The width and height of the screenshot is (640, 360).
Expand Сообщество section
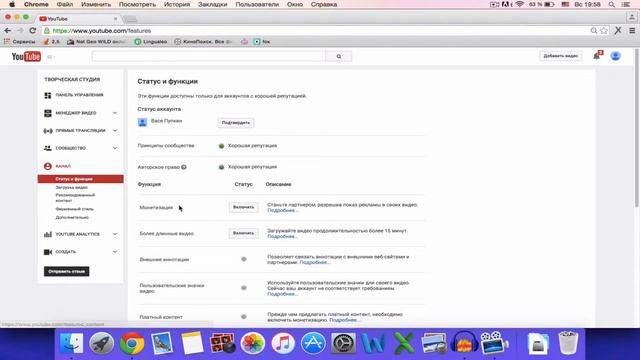pos(115,148)
